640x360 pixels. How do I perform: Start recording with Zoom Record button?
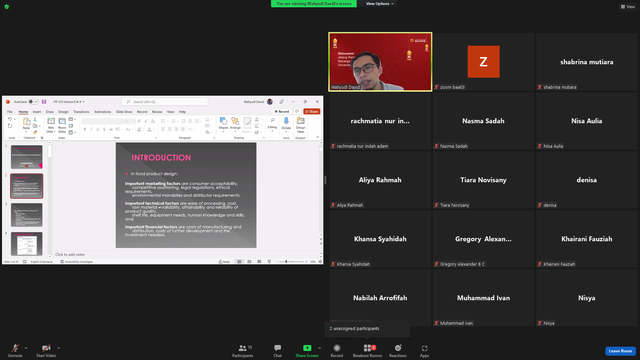337,350
